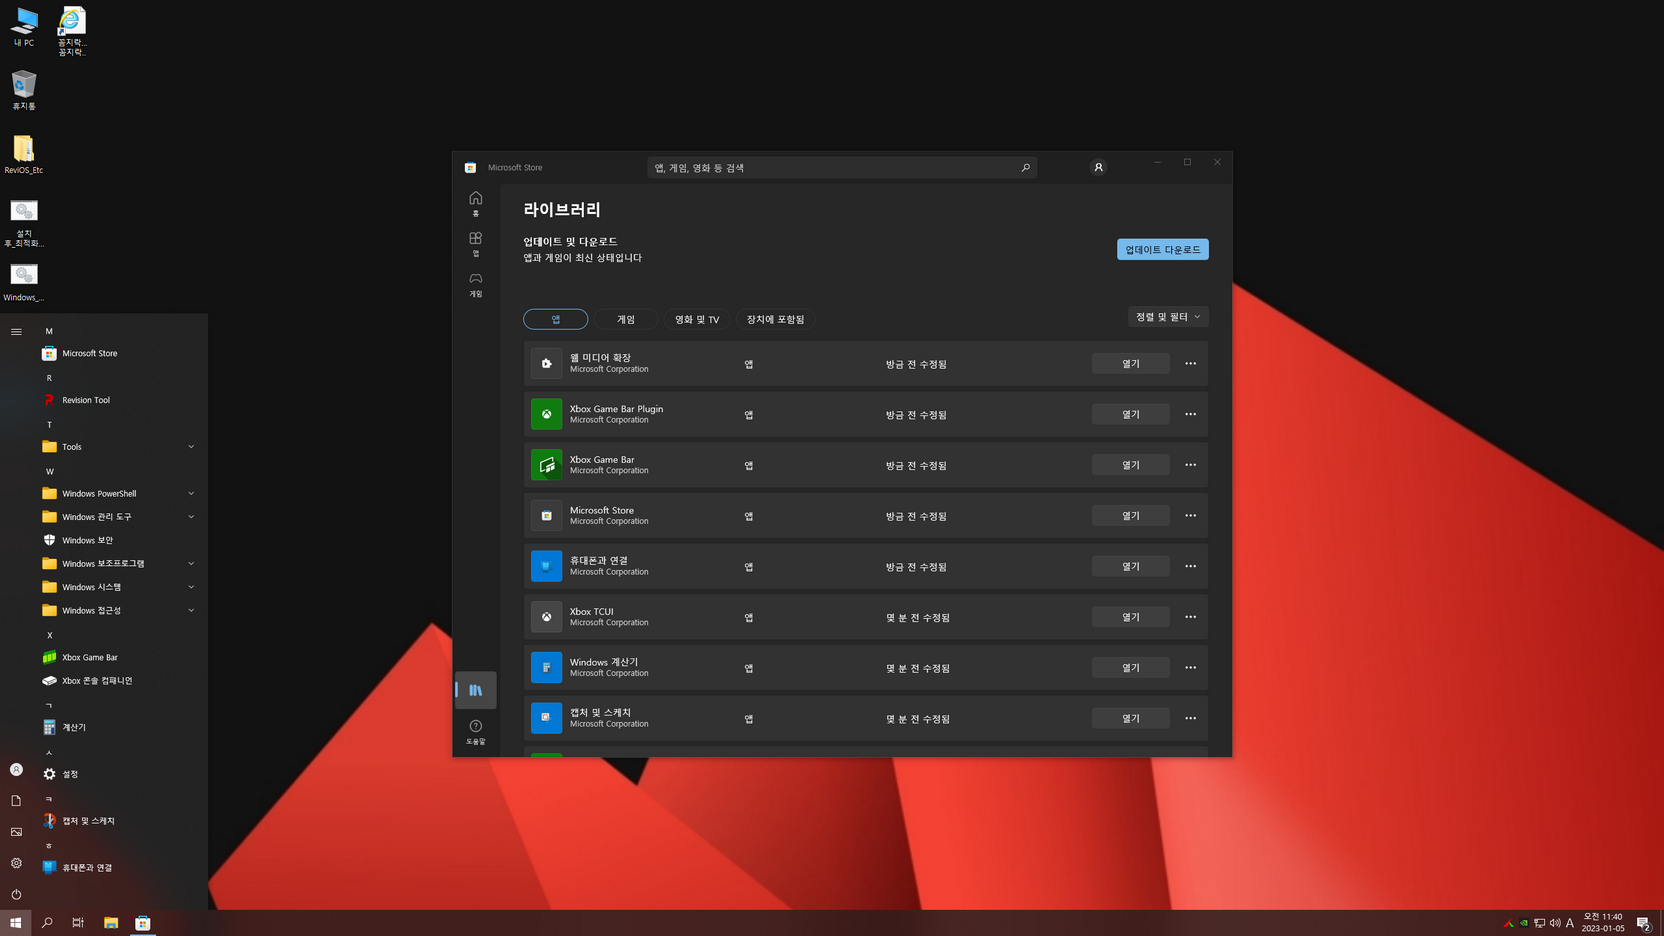Click 열기 for Windows 계산기 row
Viewport: 1664px width, 936px height.
tap(1130, 667)
